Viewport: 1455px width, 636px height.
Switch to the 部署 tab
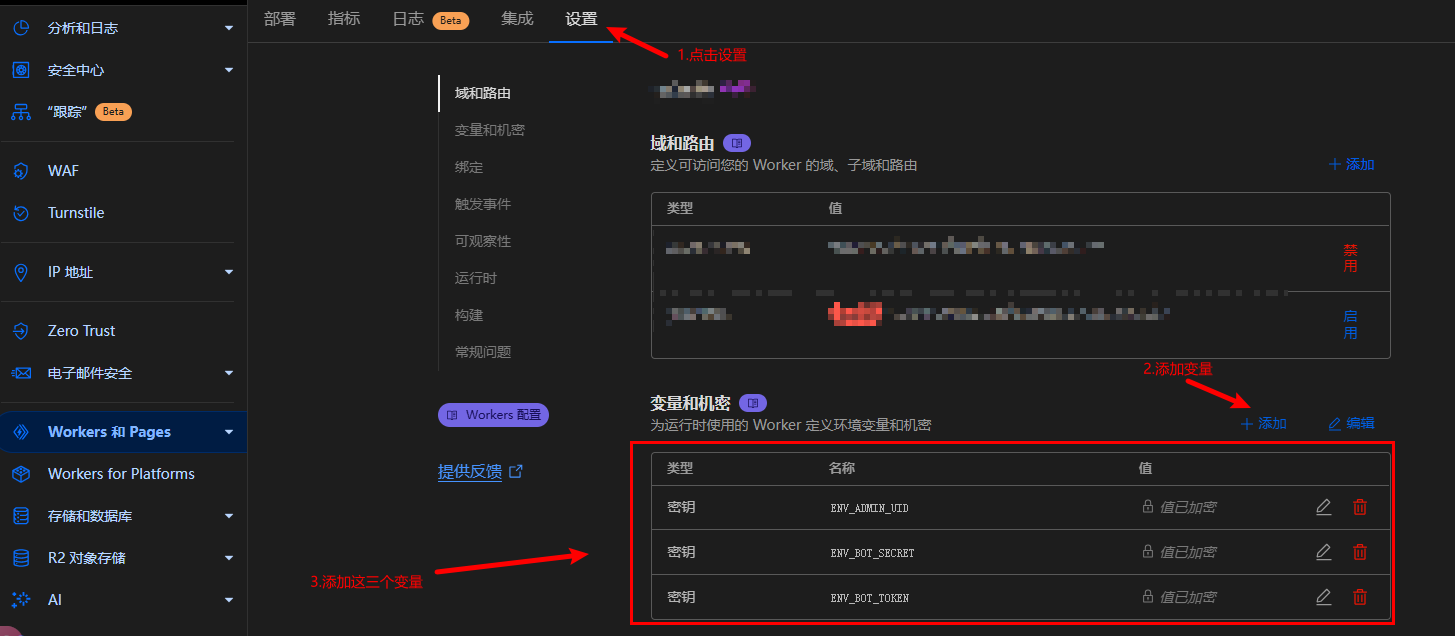click(x=280, y=19)
